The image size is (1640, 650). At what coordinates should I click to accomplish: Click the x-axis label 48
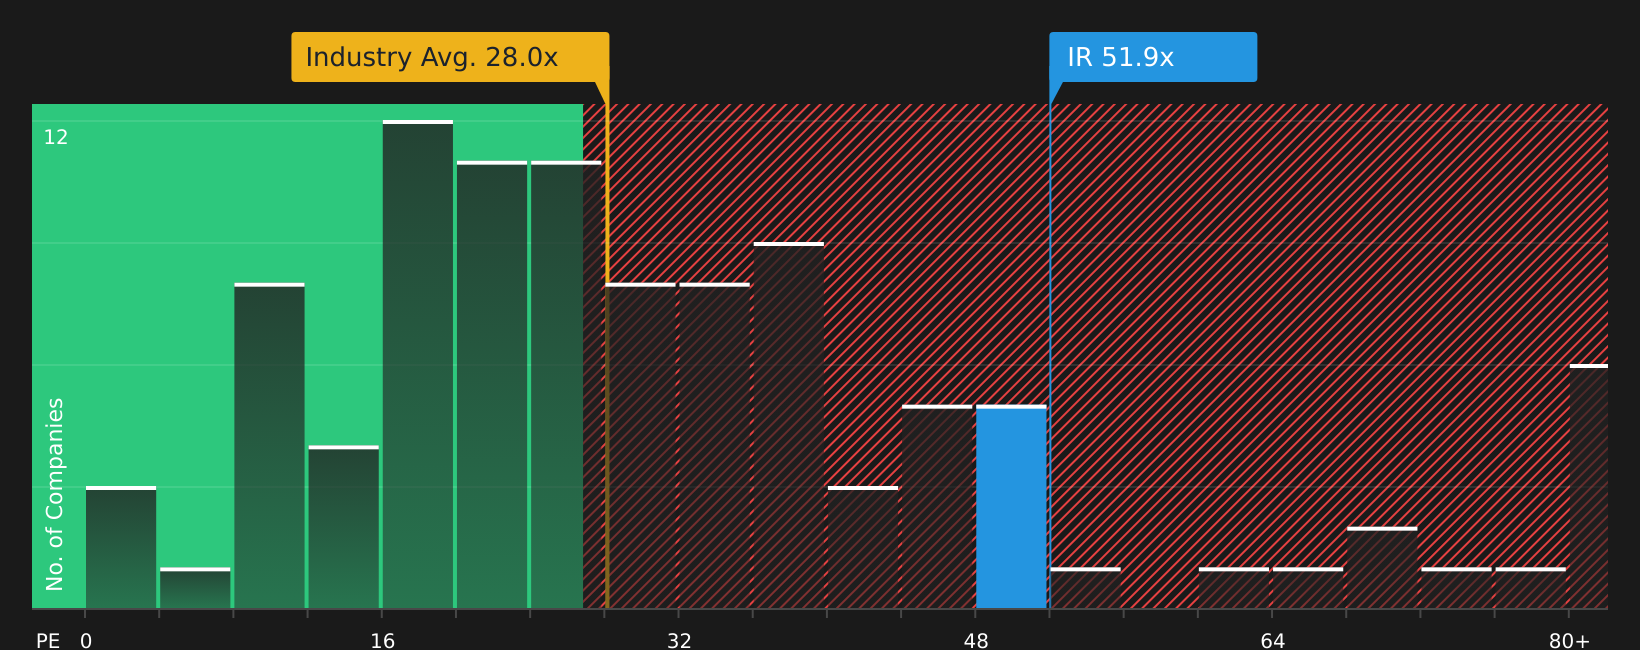tap(976, 641)
